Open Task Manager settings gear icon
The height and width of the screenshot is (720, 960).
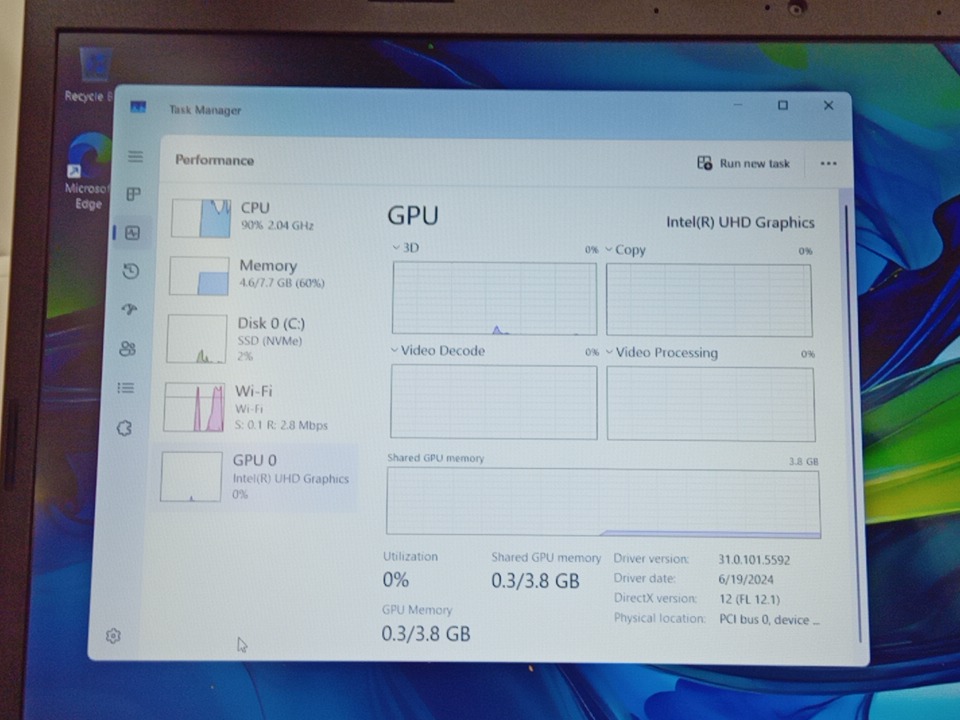[113, 636]
